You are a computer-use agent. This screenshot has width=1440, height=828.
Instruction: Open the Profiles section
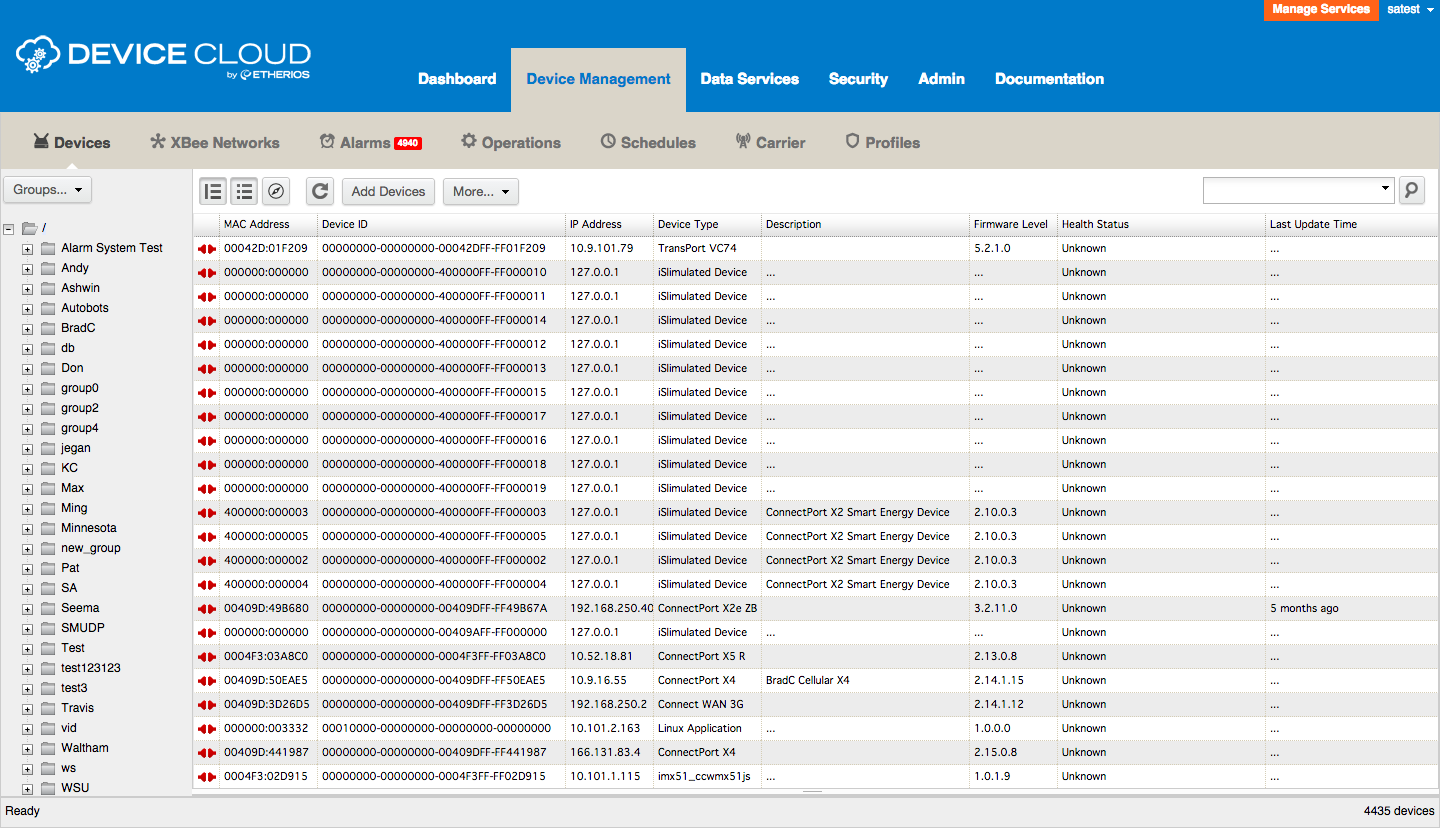[x=883, y=142]
